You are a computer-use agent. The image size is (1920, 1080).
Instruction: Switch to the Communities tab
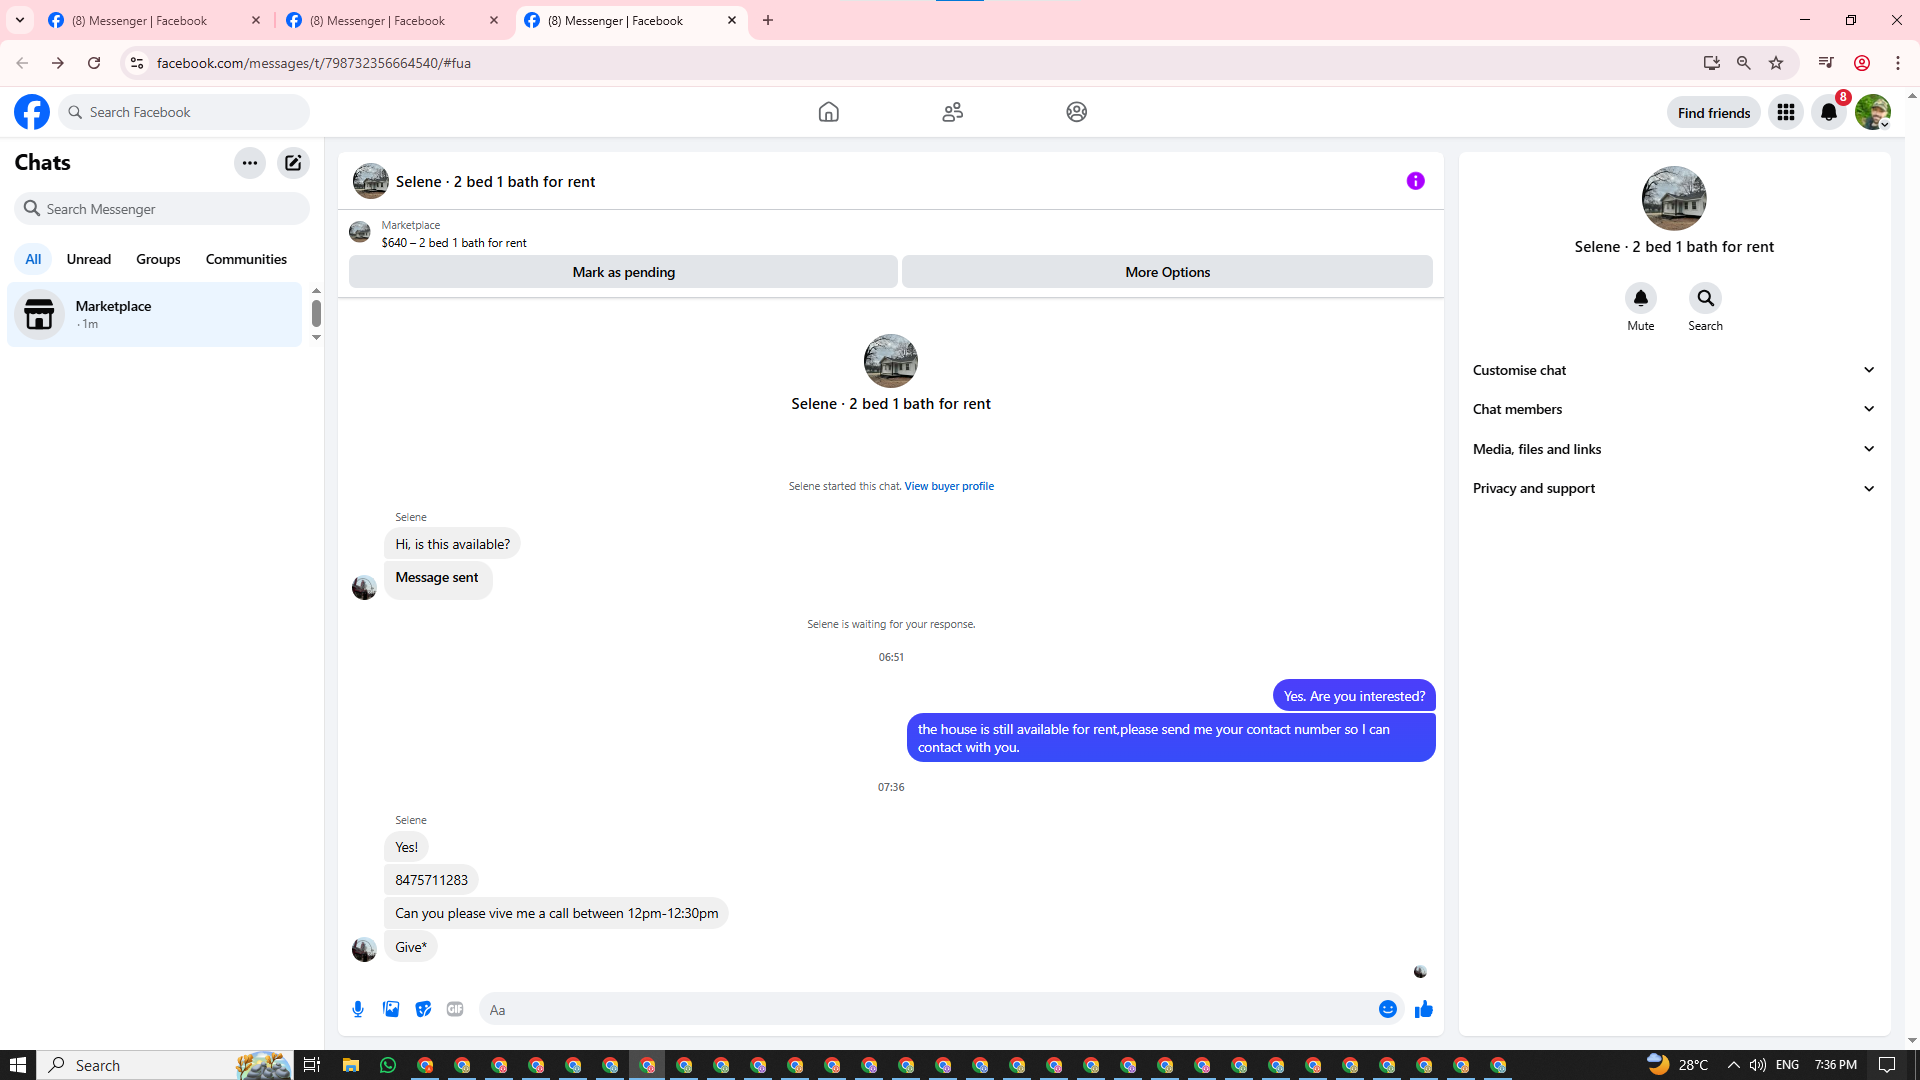coord(246,259)
